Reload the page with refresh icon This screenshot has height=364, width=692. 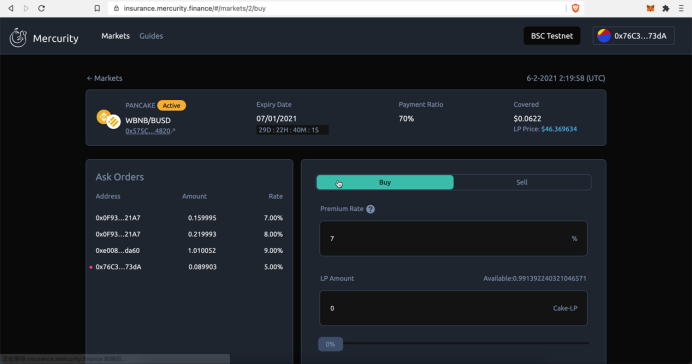[41, 8]
